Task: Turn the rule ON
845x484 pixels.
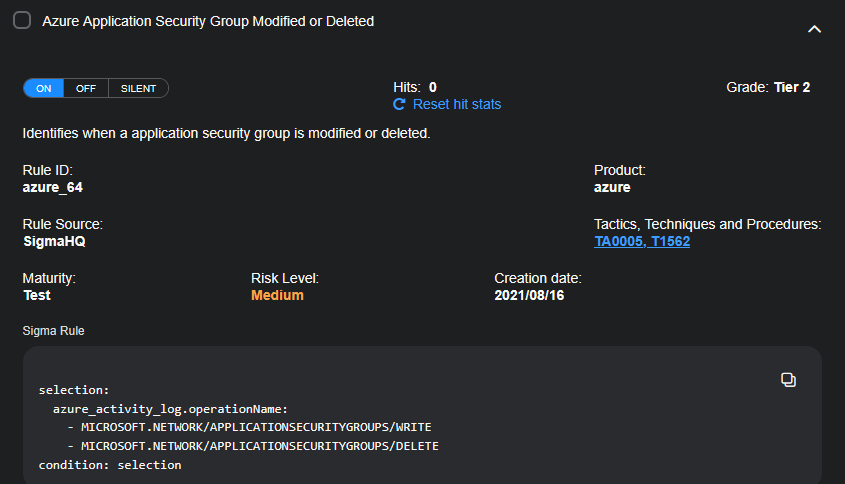Action: pos(44,88)
